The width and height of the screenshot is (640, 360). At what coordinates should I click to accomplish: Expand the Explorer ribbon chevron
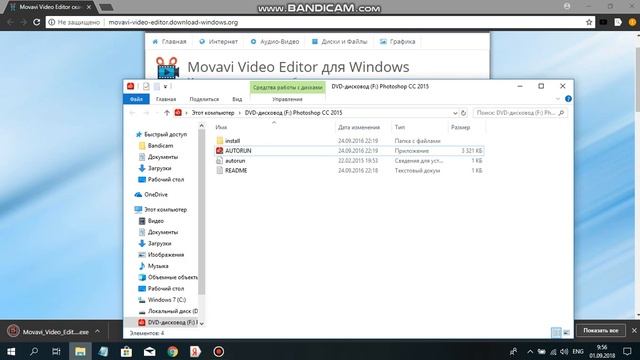558,99
